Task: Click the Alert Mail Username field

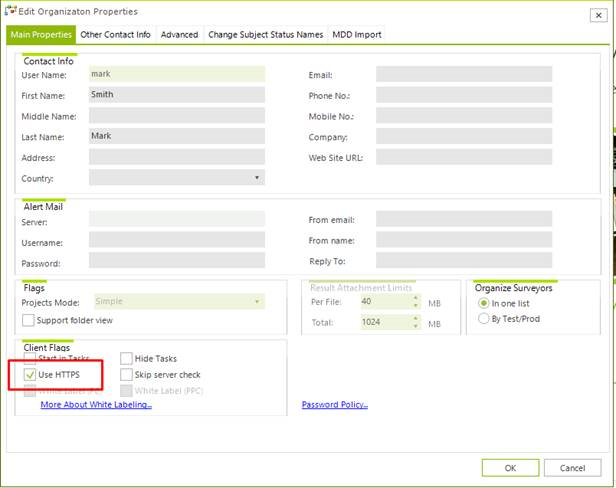Action: pos(177,240)
